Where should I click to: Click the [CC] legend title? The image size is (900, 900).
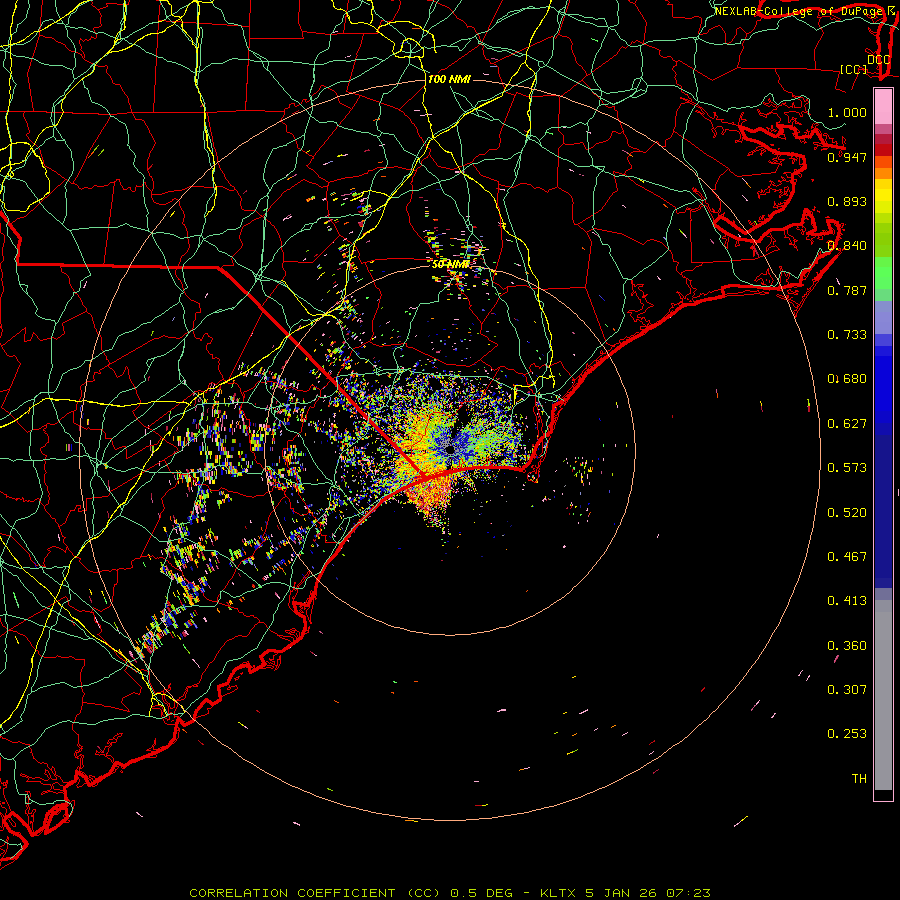(854, 69)
